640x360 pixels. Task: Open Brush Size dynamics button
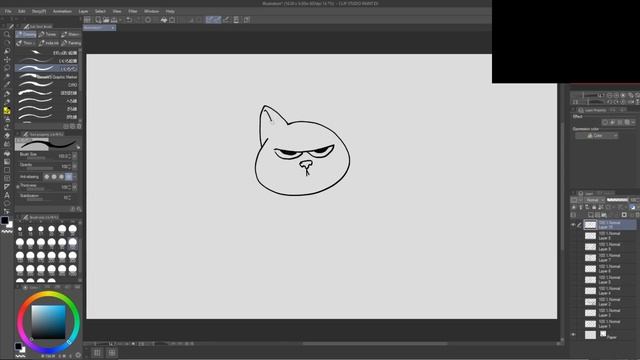75,156
